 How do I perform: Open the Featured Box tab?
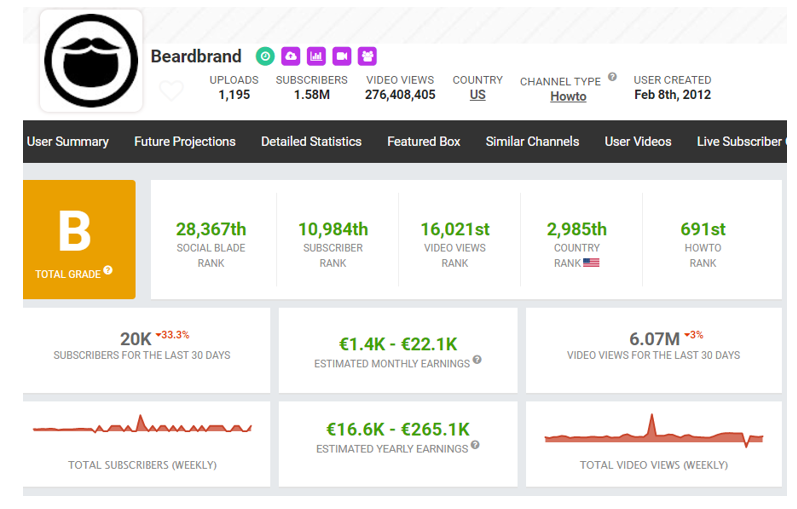pyautogui.click(x=423, y=141)
